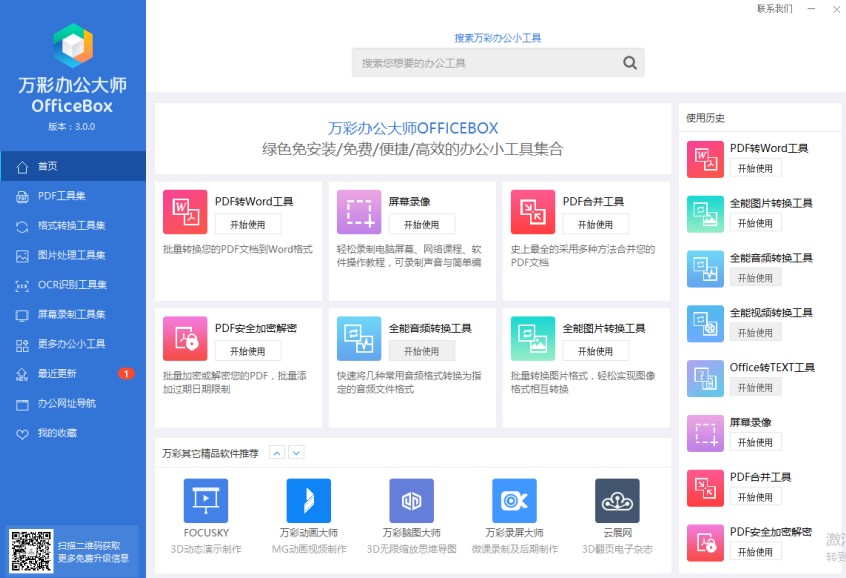The height and width of the screenshot is (578, 846).
Task: Click 3D动态演示制作 caption under FOCUSKY
Action: 206,549
